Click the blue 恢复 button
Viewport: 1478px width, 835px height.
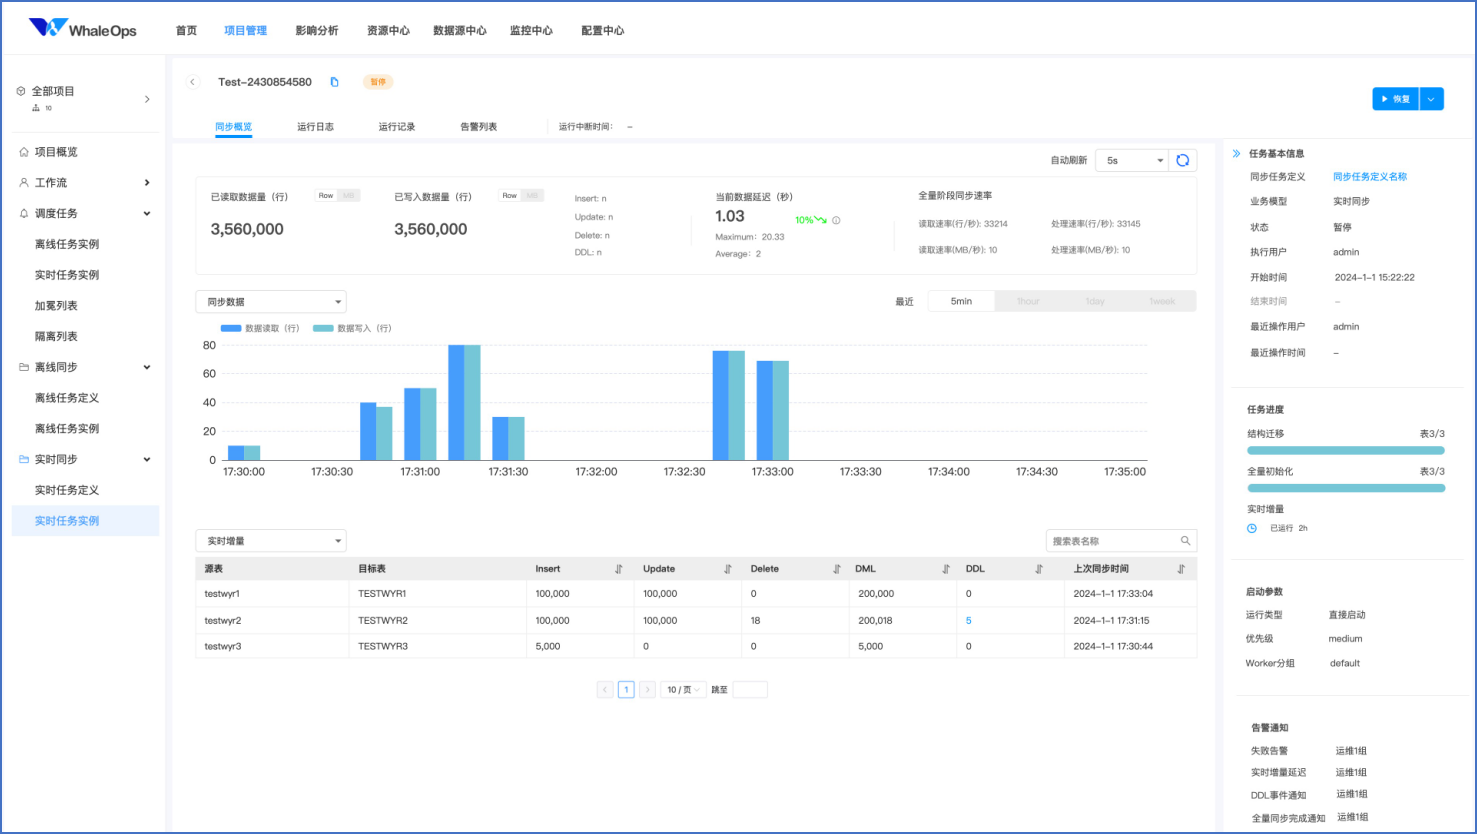tap(1395, 99)
